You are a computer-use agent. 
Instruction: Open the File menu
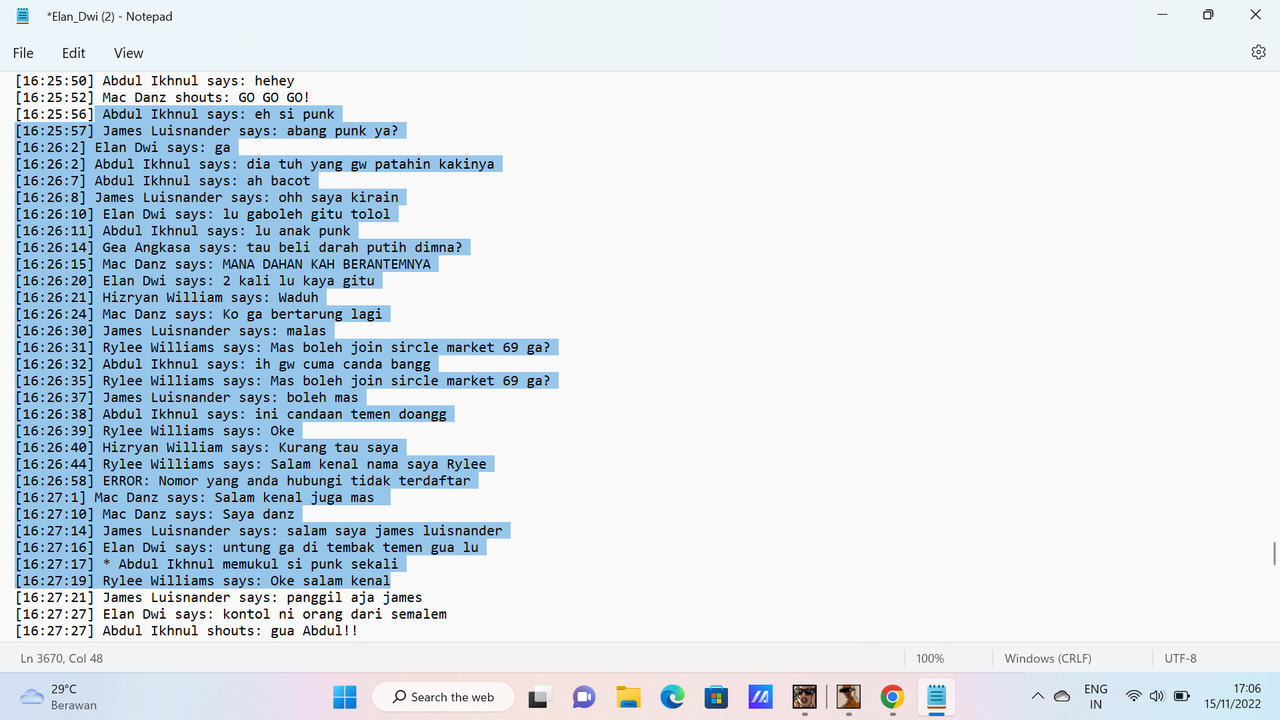click(23, 53)
